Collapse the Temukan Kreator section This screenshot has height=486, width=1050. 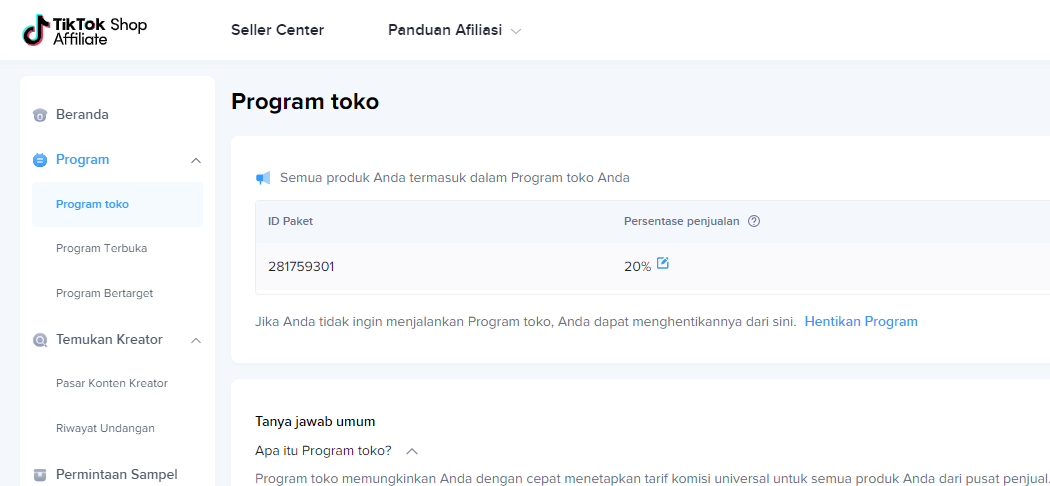pos(196,340)
